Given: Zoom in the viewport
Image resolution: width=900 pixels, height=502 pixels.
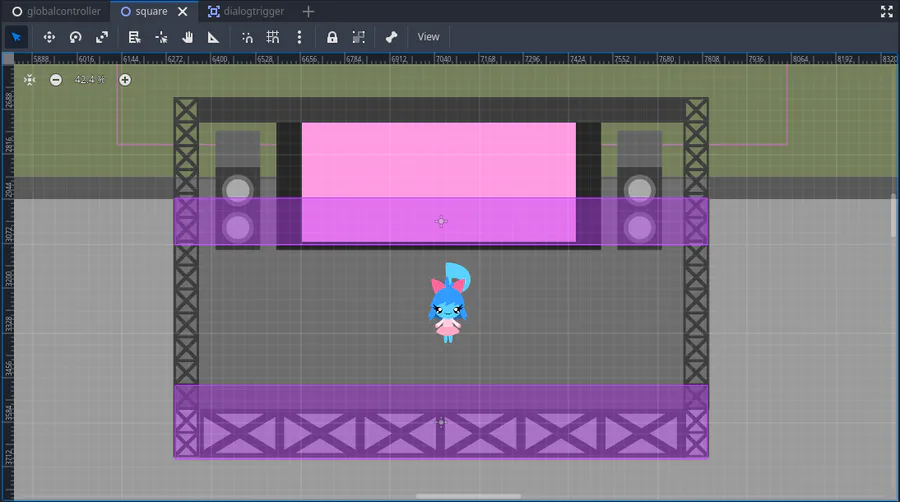Looking at the screenshot, I should coord(125,80).
